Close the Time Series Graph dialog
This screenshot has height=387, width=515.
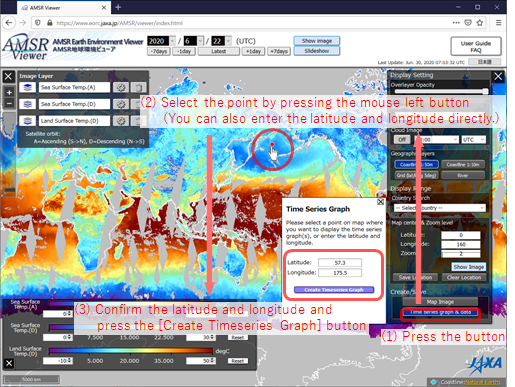380,202
